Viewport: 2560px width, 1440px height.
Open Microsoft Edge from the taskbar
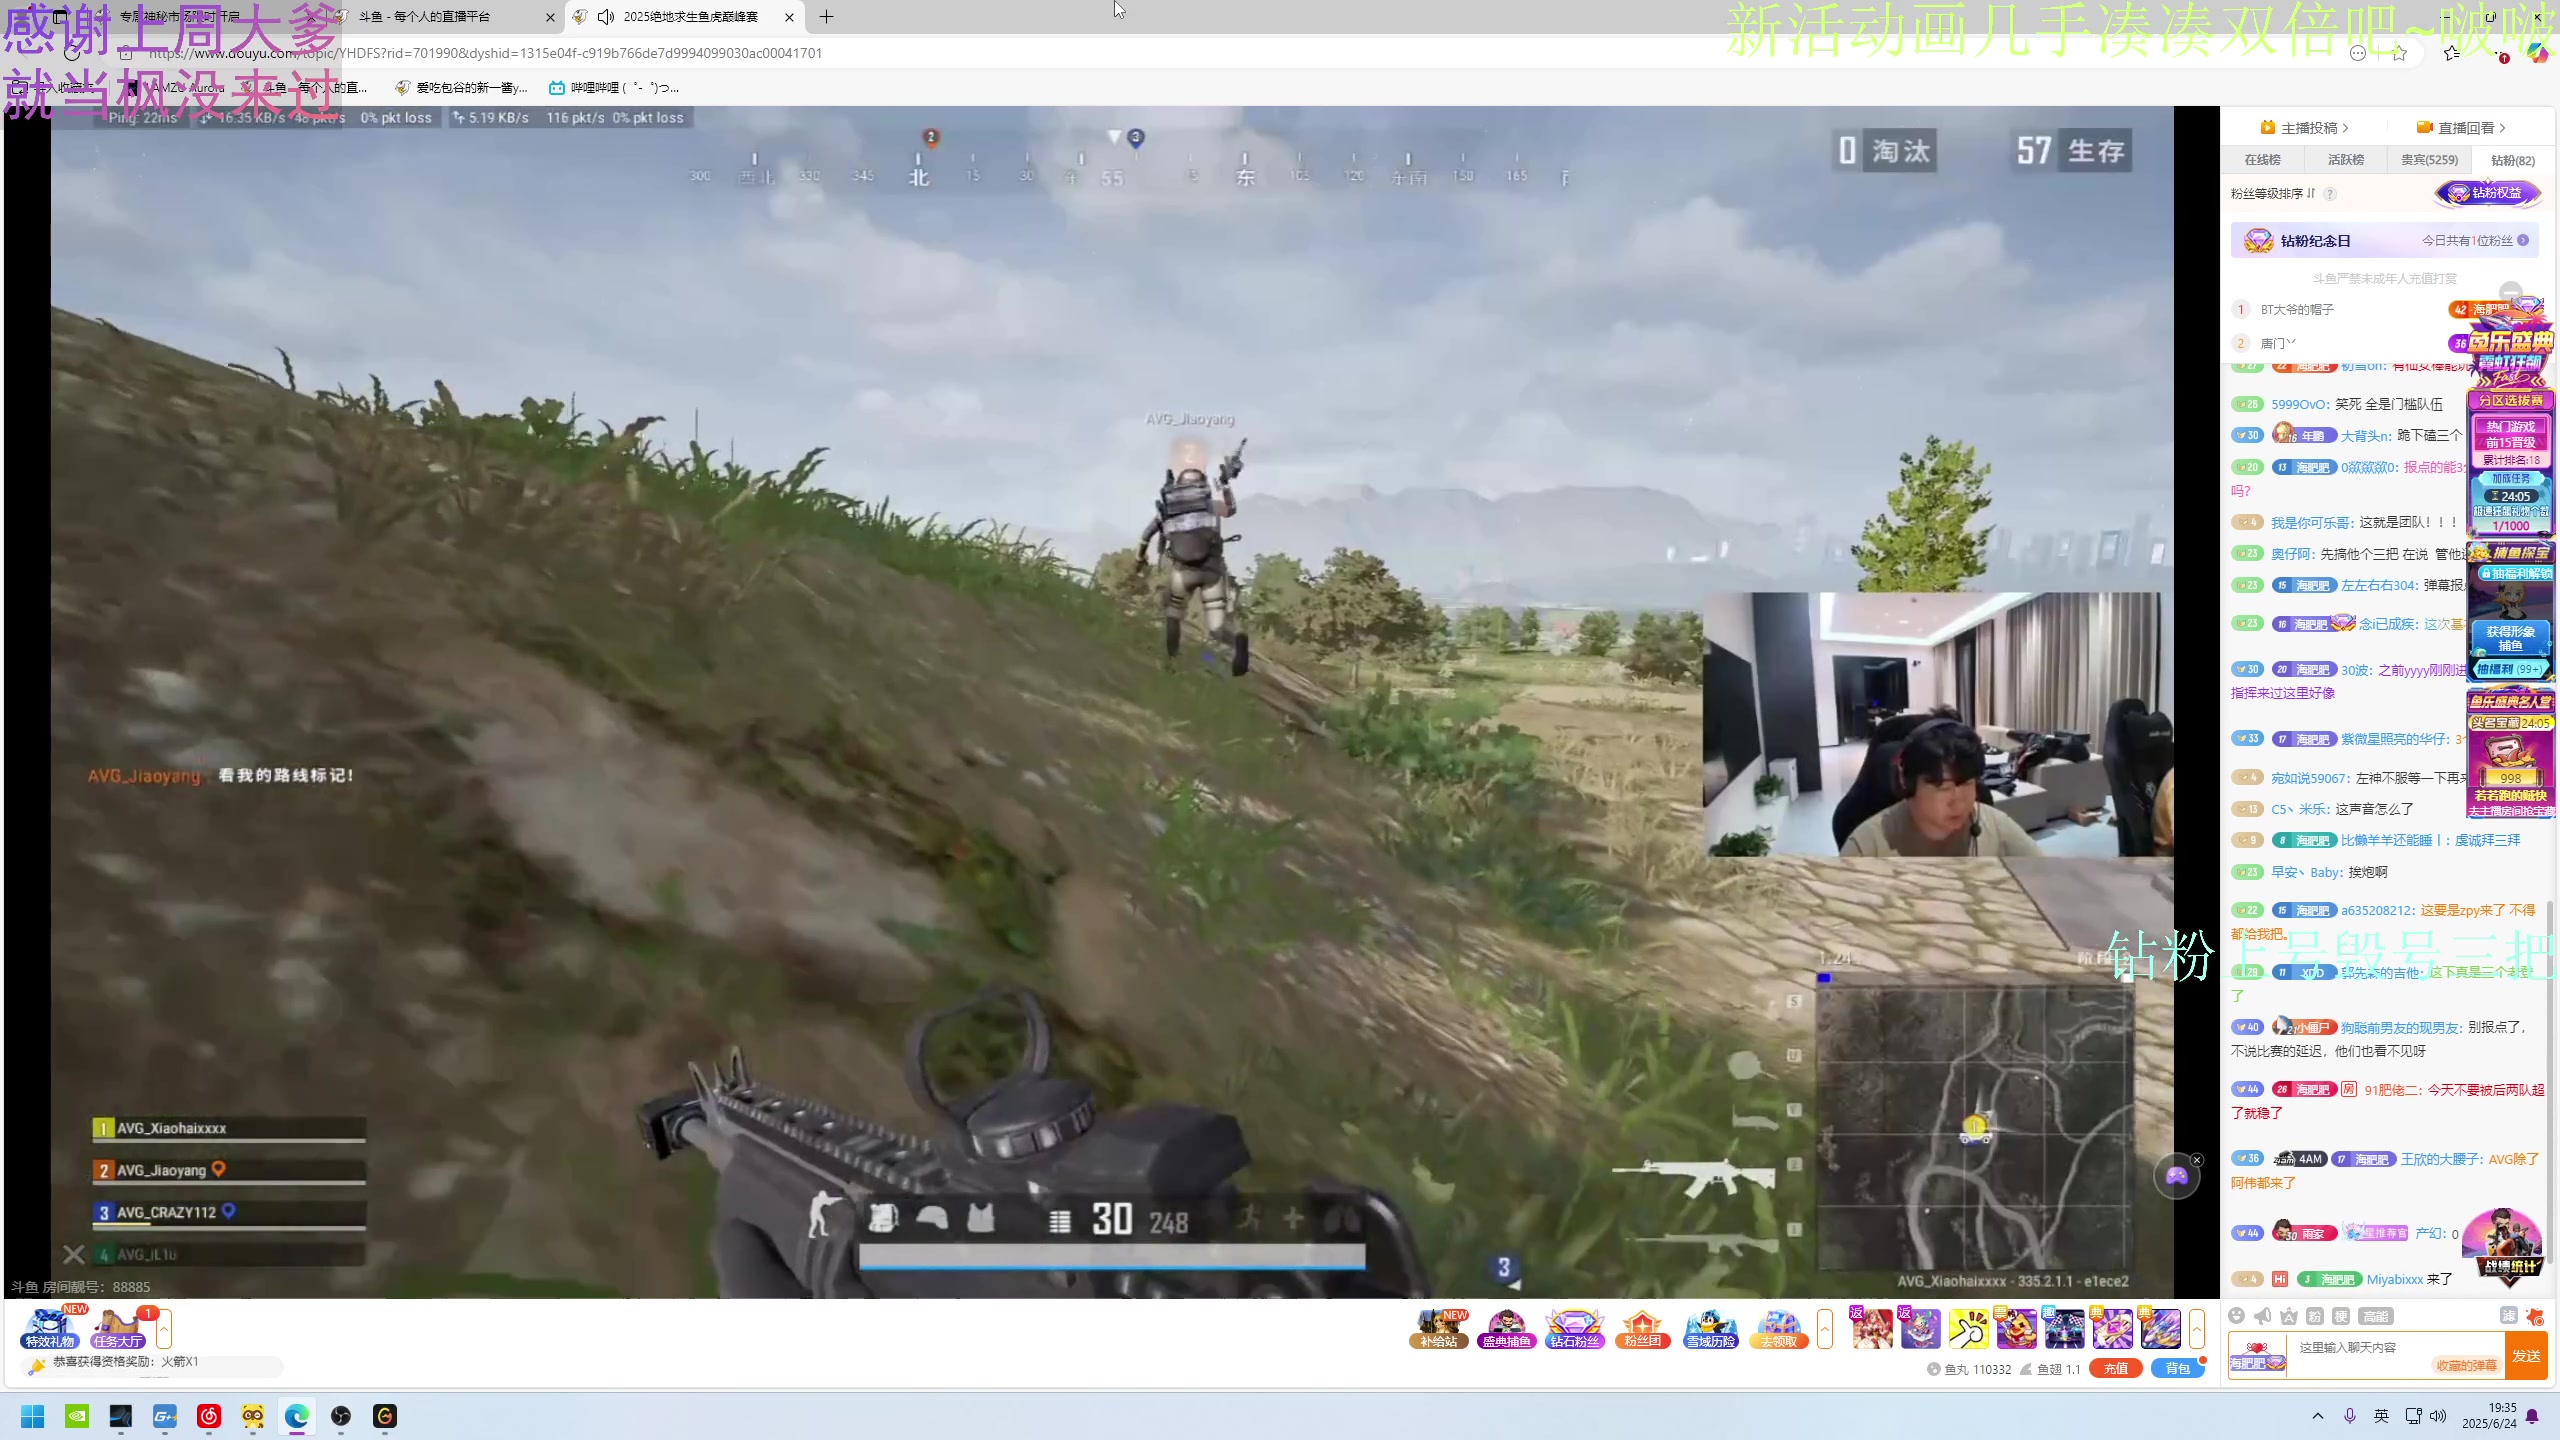pyautogui.click(x=296, y=1416)
